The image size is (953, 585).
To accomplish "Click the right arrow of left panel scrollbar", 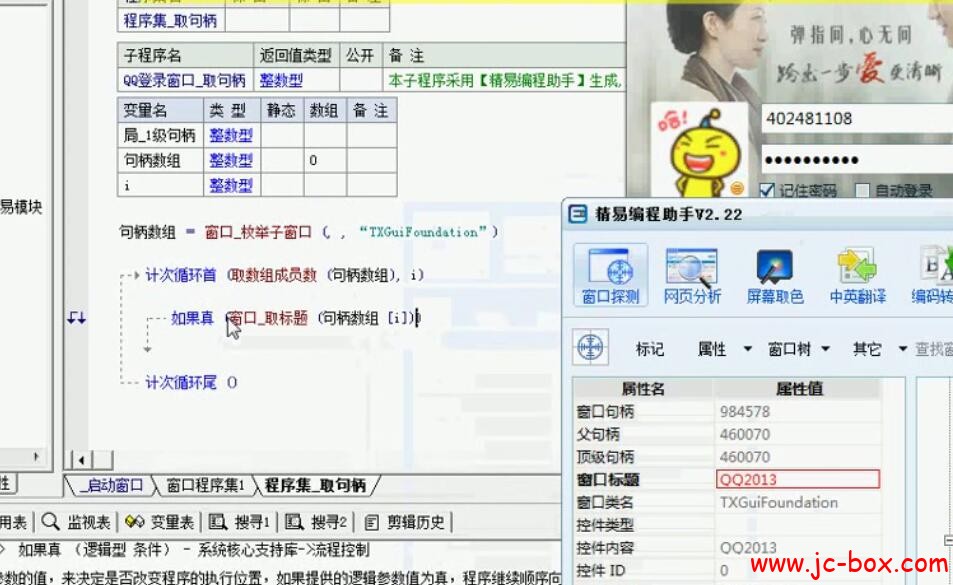I will pos(36,456).
